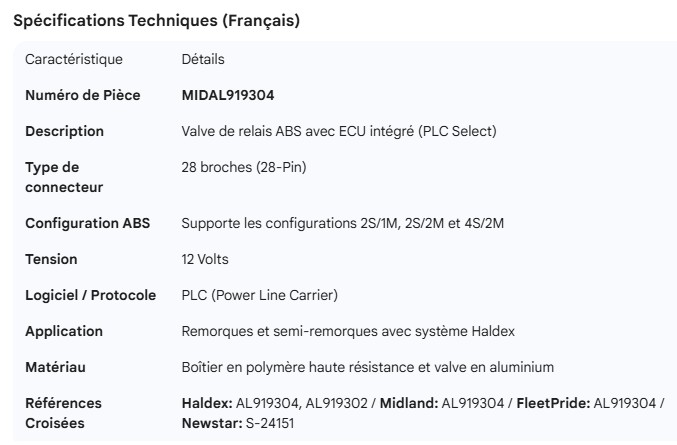Screen dimensions: 677x445
Task: Click the 'Détails' column header
Action: coord(203,59)
